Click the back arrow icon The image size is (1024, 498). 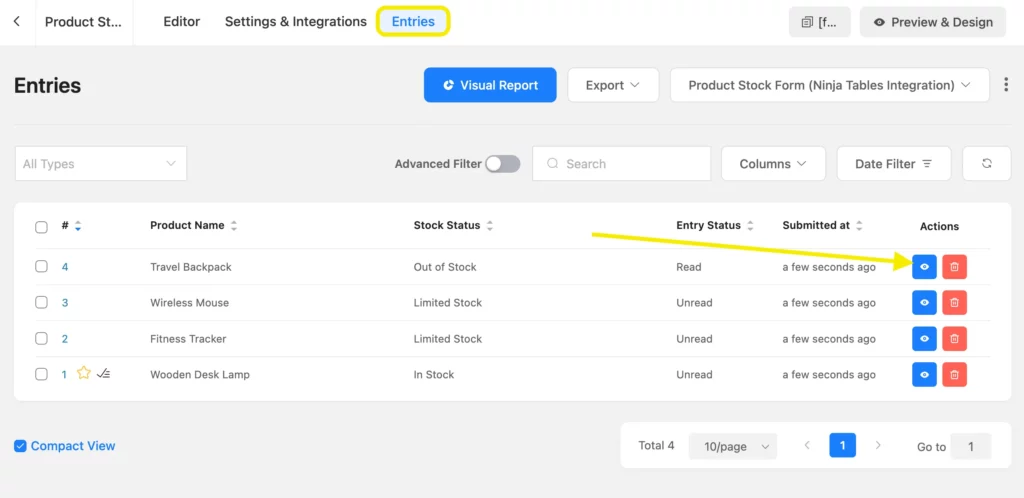17,21
